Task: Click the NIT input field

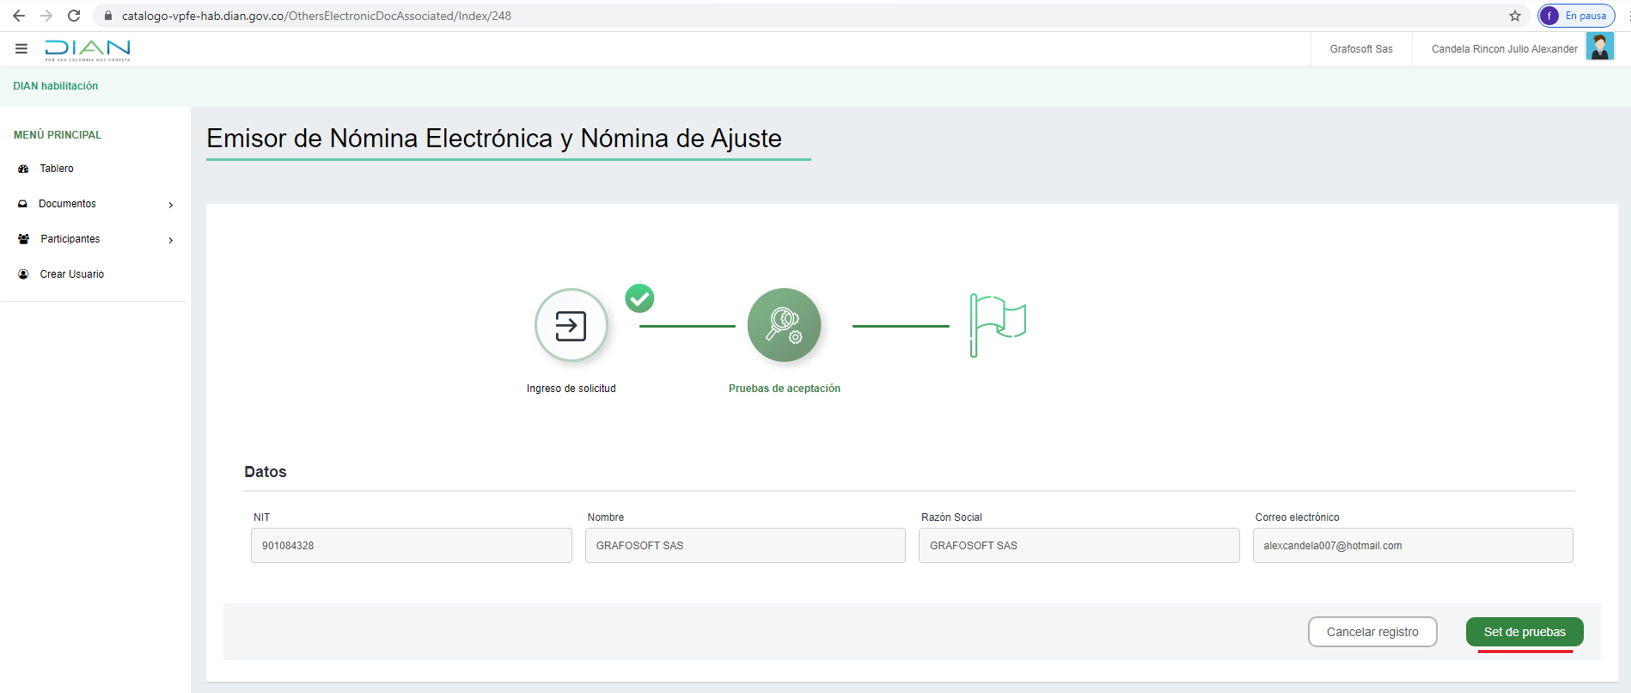Action: tap(411, 546)
